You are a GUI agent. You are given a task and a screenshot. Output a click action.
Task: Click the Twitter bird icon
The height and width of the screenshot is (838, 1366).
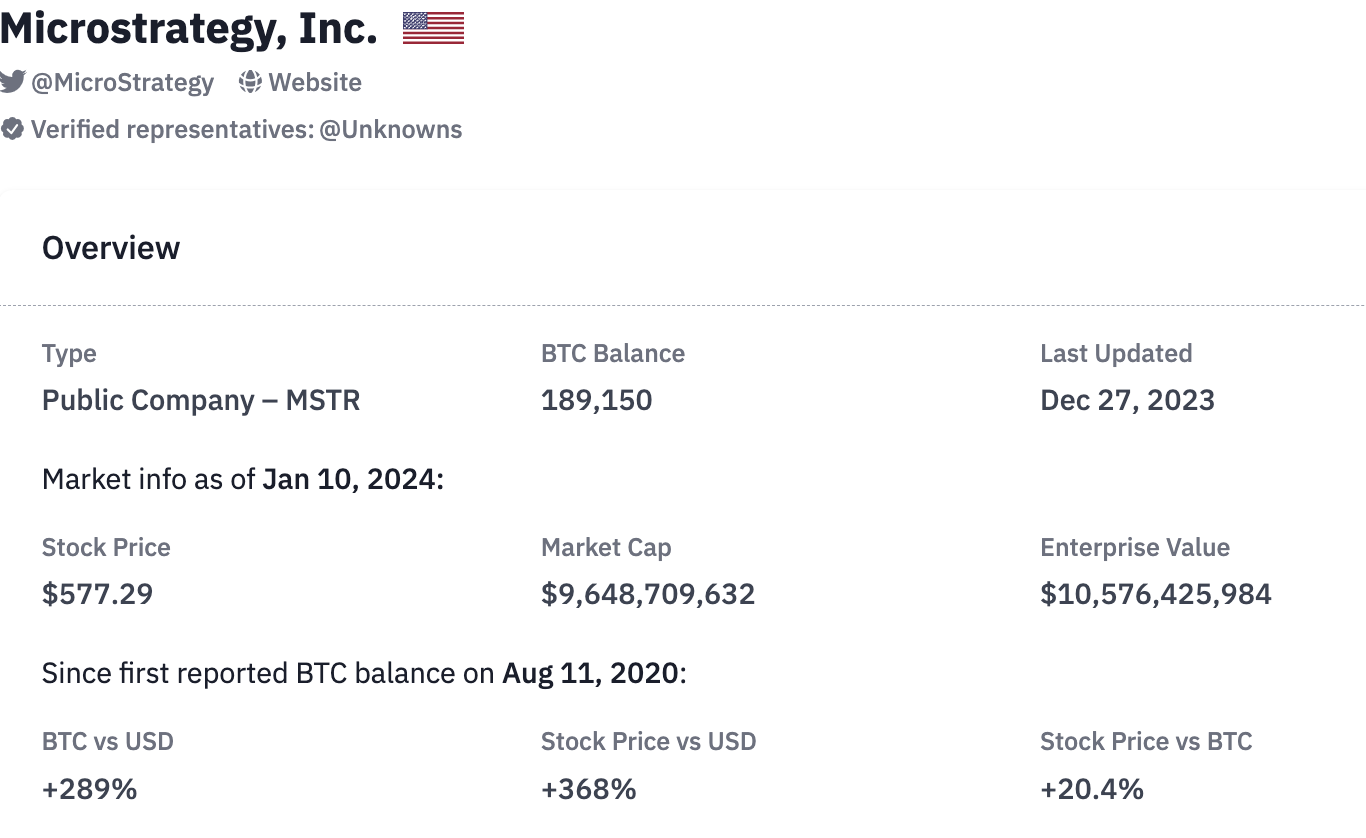12,82
